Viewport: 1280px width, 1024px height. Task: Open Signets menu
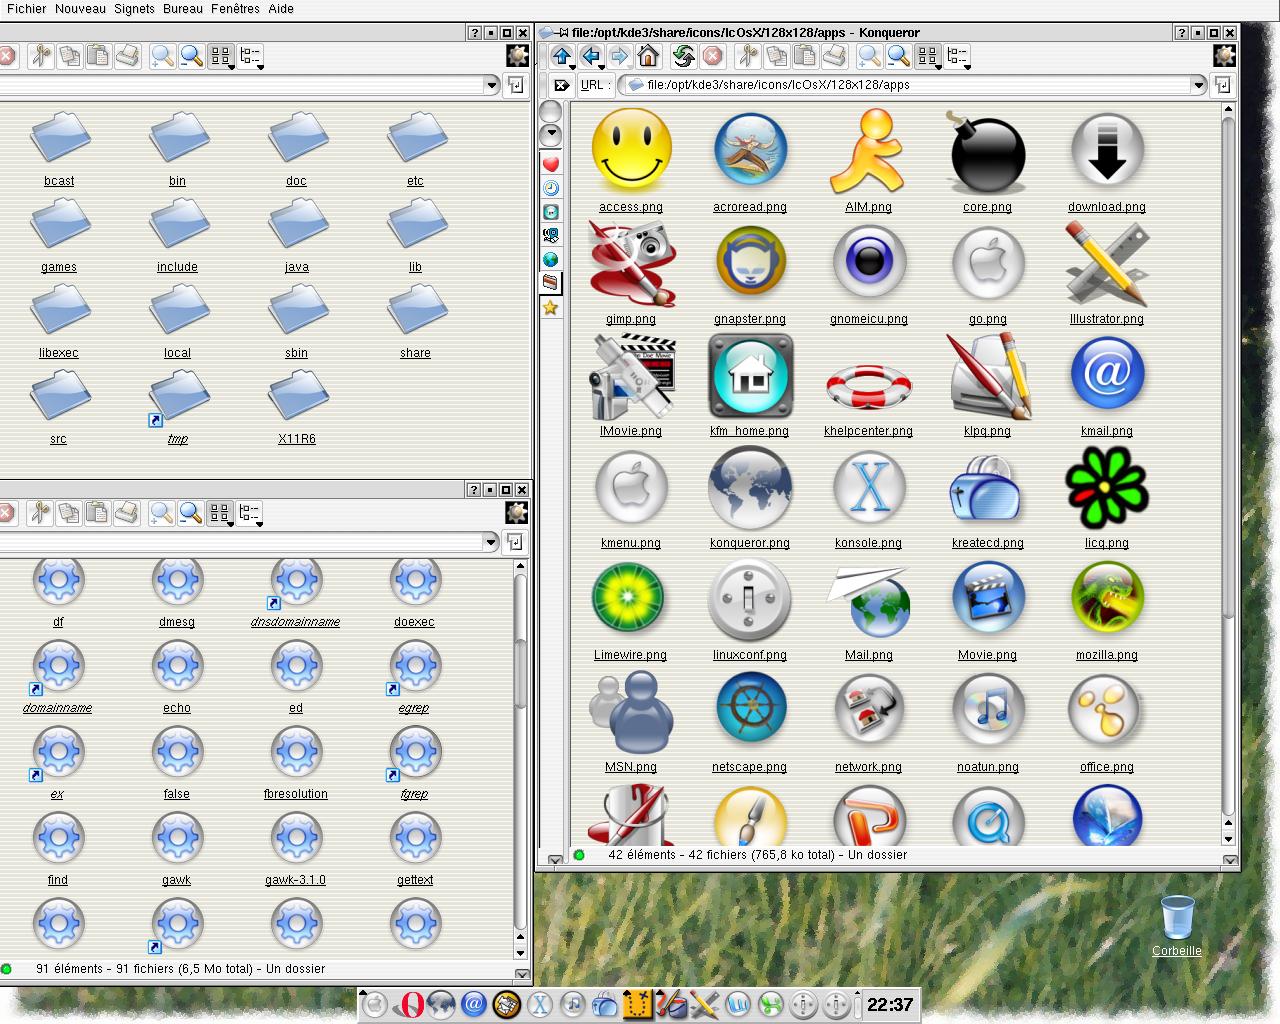pos(134,9)
